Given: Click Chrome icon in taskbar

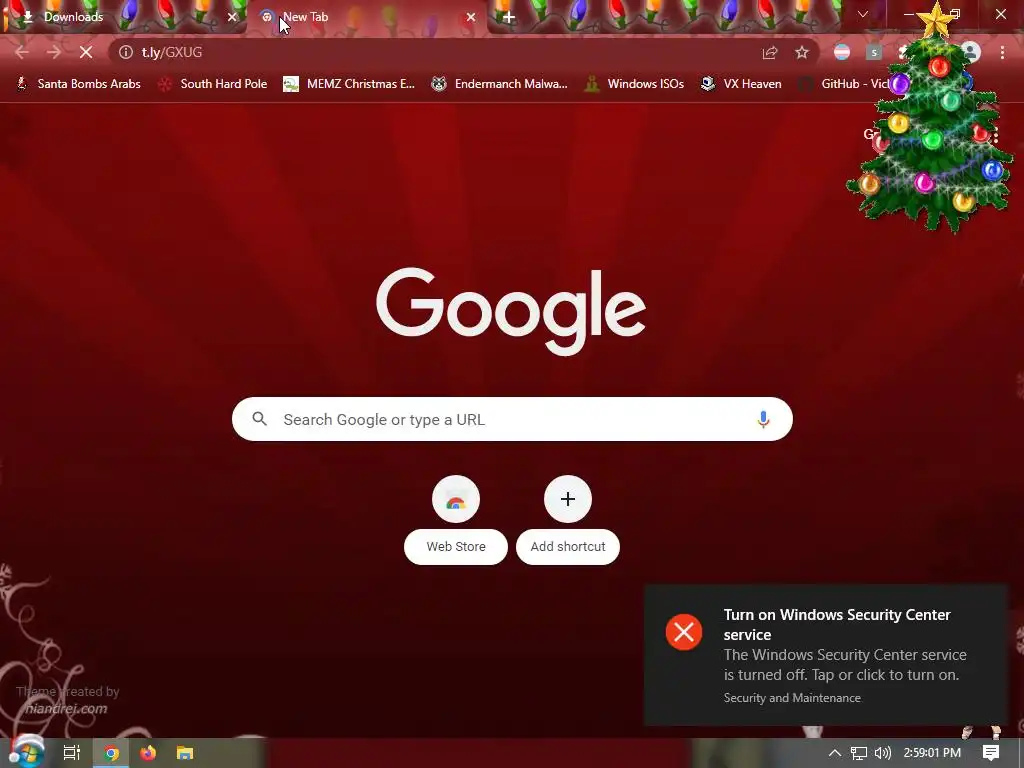Looking at the screenshot, I should (x=112, y=753).
